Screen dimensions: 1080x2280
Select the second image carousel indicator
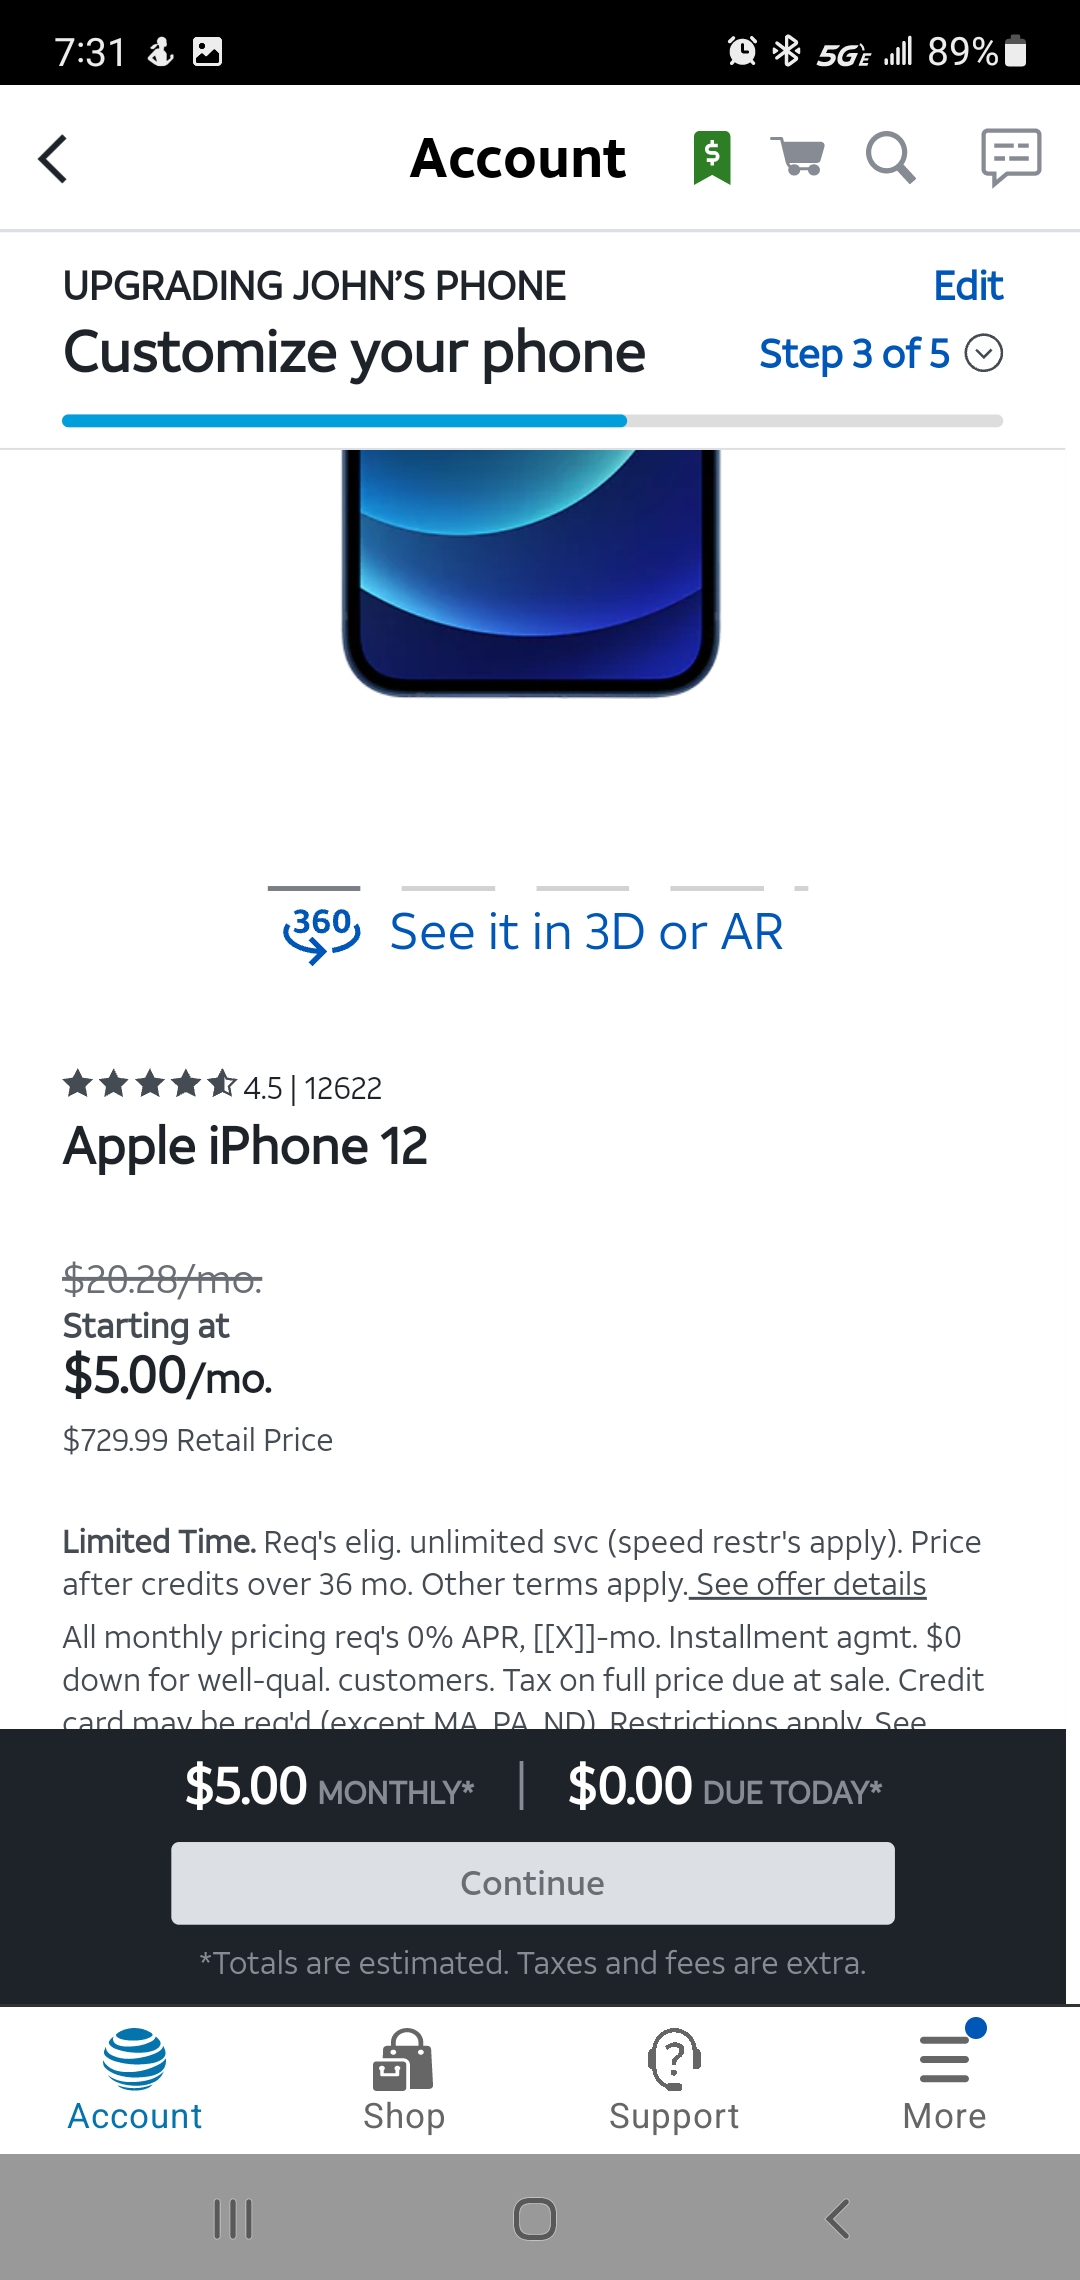(x=448, y=887)
